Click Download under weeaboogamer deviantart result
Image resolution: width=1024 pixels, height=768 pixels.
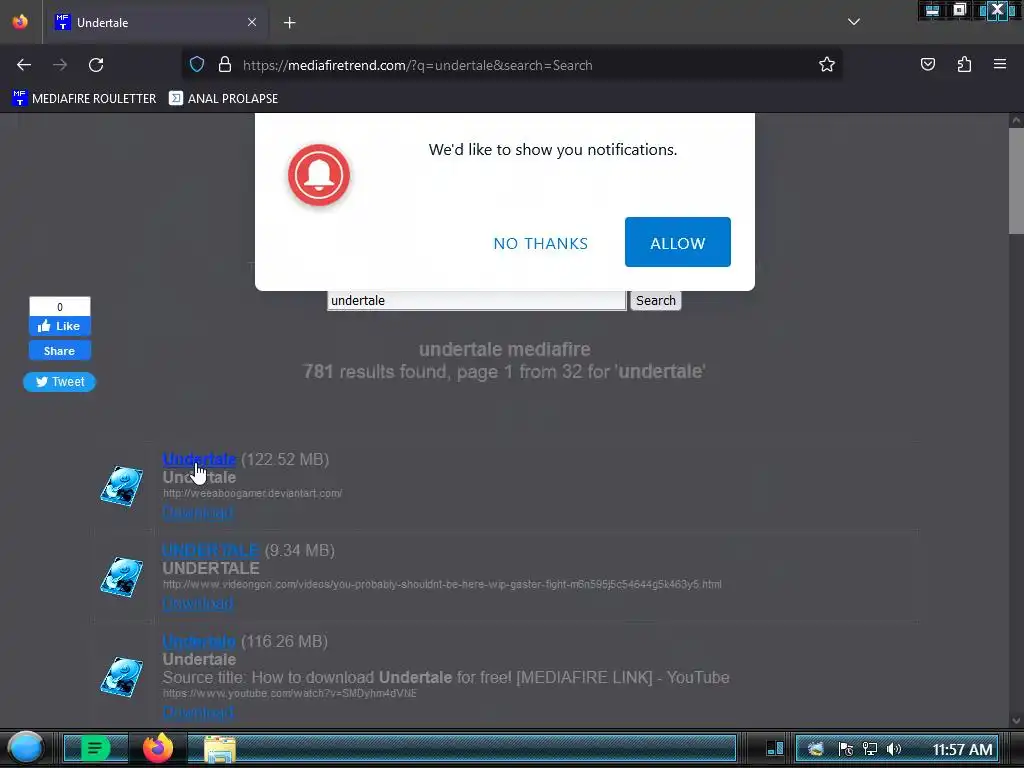click(198, 512)
